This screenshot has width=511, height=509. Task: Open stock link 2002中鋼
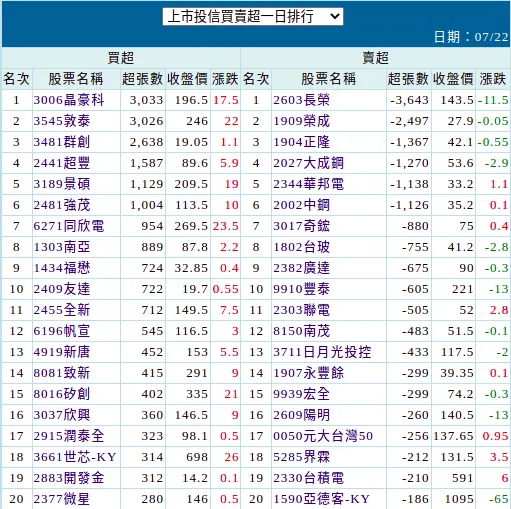pyautogui.click(x=301, y=205)
